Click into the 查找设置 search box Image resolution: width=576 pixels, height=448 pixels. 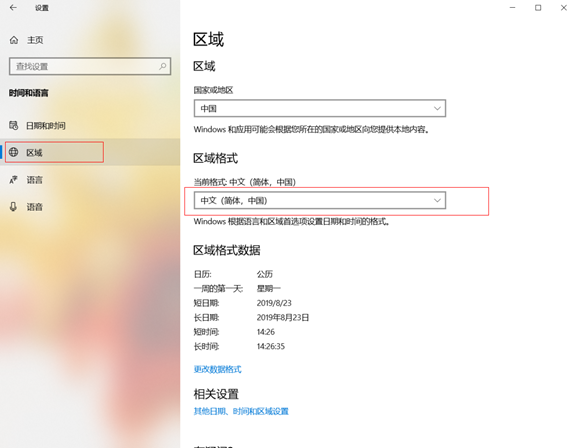pos(90,66)
